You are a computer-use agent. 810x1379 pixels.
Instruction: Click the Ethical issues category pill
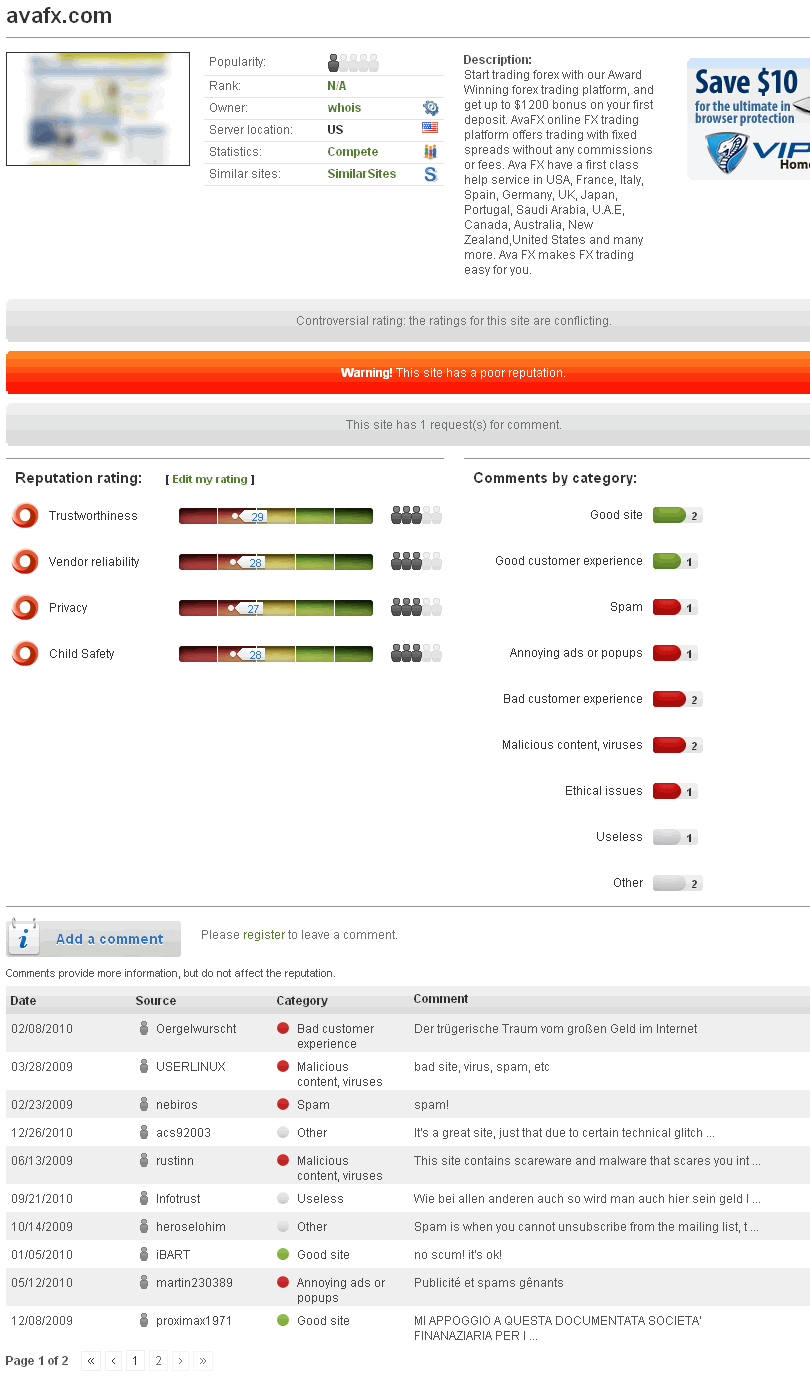coord(675,791)
